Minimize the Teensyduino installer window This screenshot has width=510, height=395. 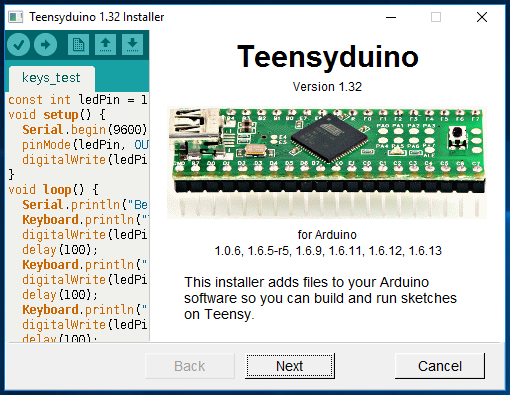[x=391, y=17]
